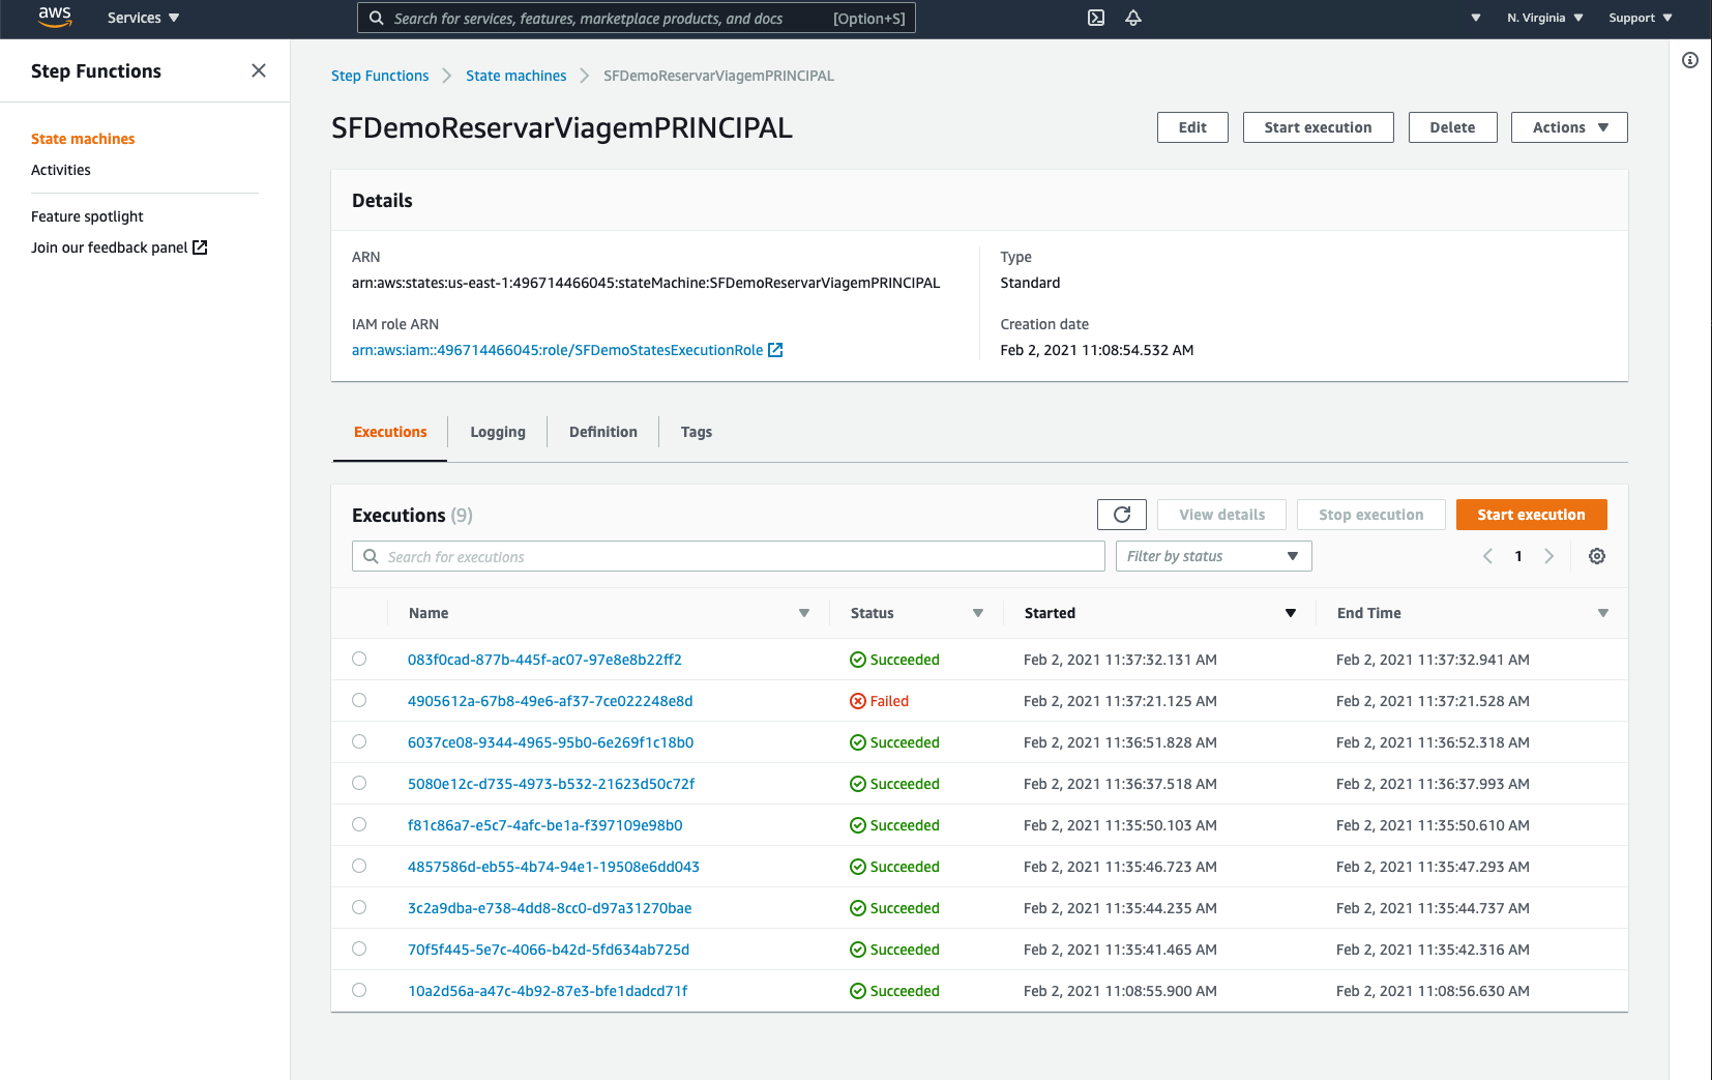1712x1080 pixels.
Task: Refresh the executions list
Action: pos(1121,514)
